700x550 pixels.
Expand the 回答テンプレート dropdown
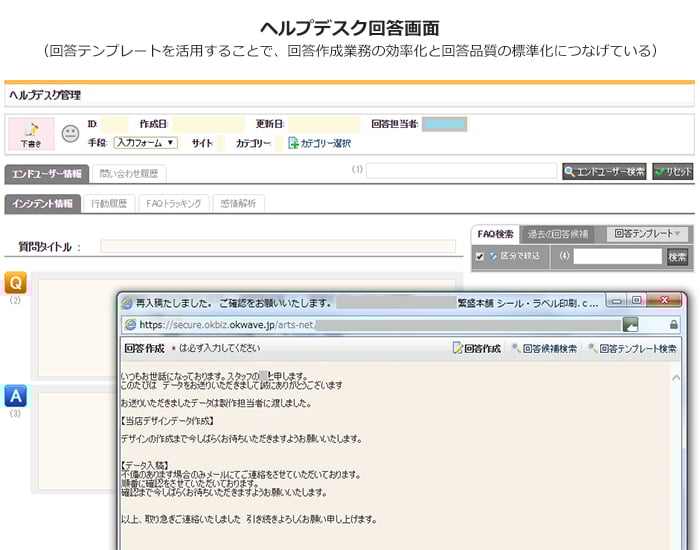tap(647, 234)
